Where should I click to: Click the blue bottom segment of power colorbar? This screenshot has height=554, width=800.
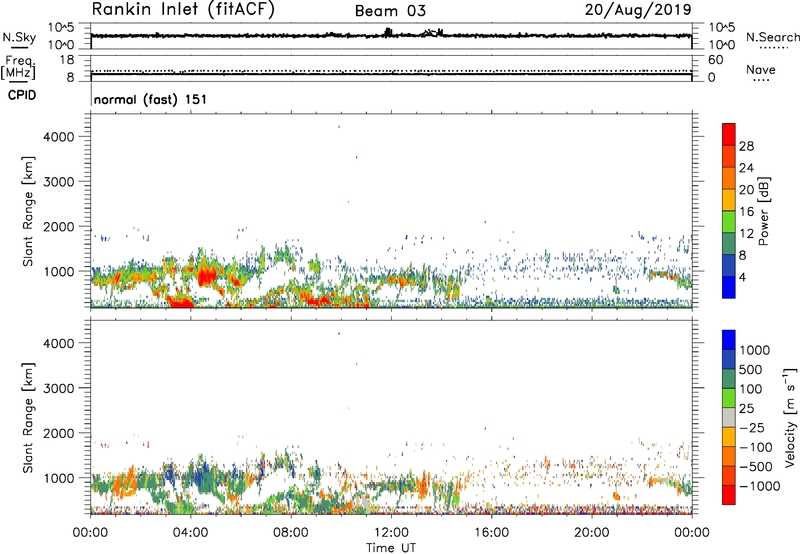pyautogui.click(x=729, y=287)
